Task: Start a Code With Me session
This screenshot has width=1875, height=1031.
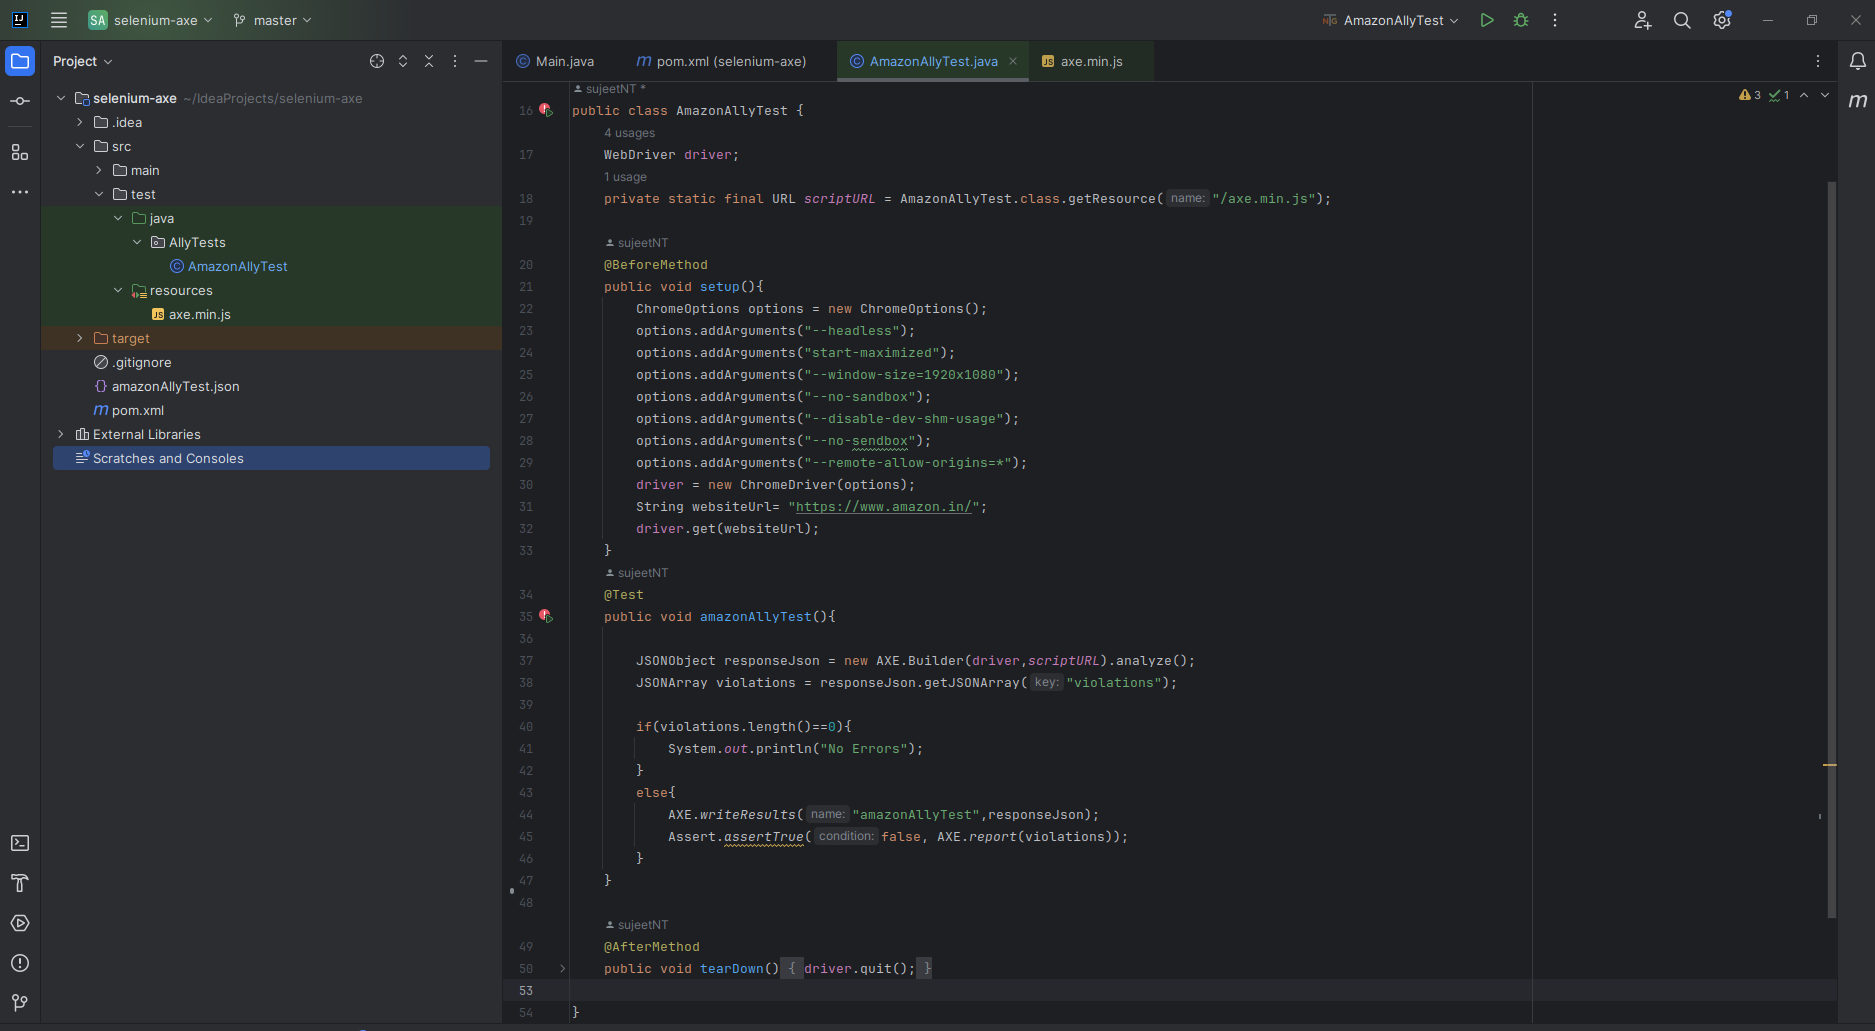Action: click(x=1642, y=20)
